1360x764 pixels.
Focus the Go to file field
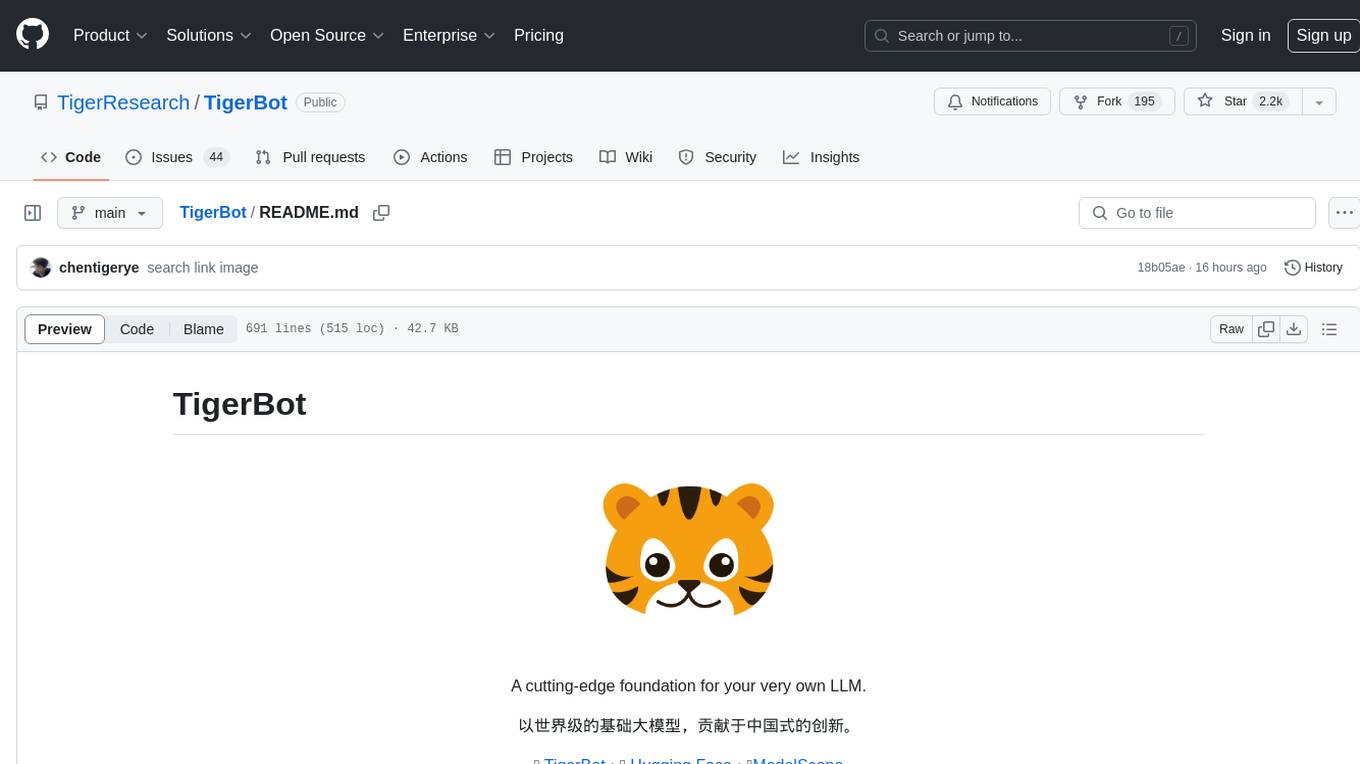pos(1197,213)
